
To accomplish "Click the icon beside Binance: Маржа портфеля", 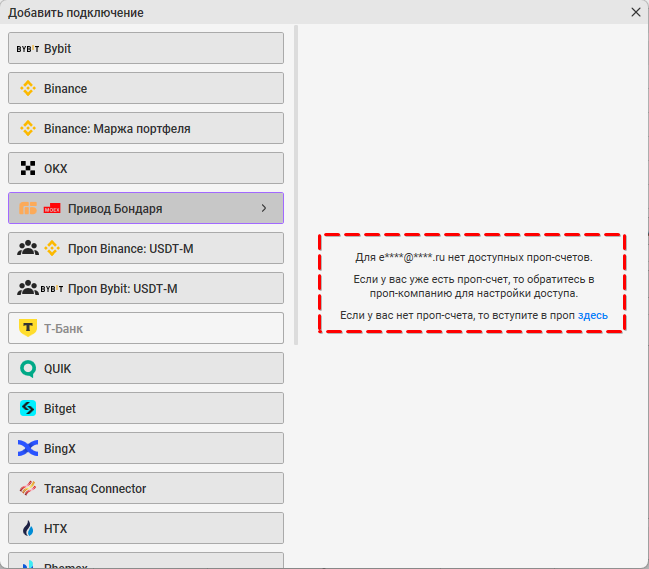I will [x=28, y=128].
